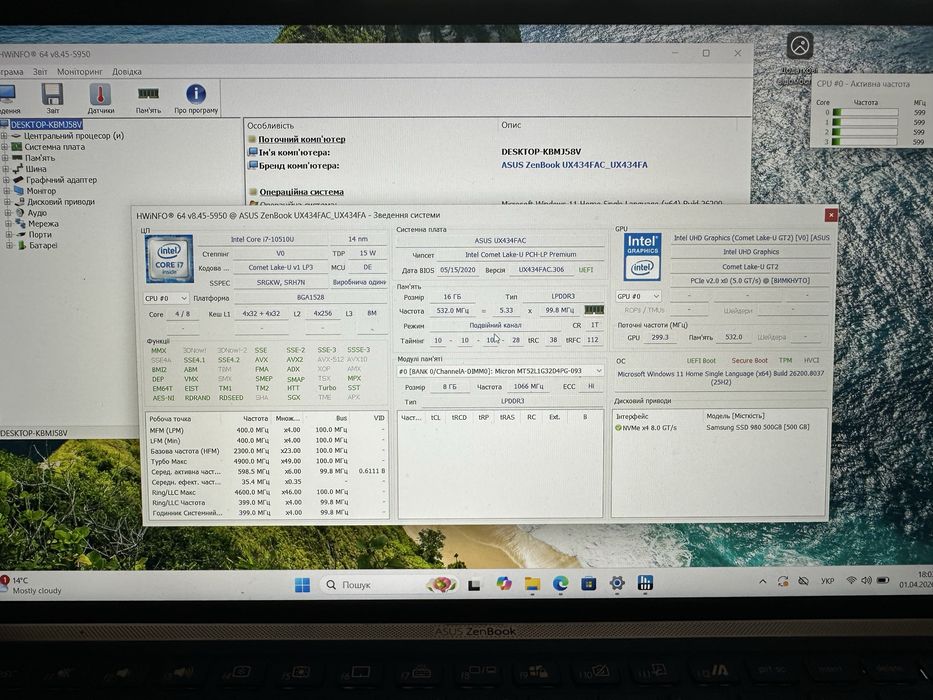Open the Пам'ять memory toolbar icon

148,98
